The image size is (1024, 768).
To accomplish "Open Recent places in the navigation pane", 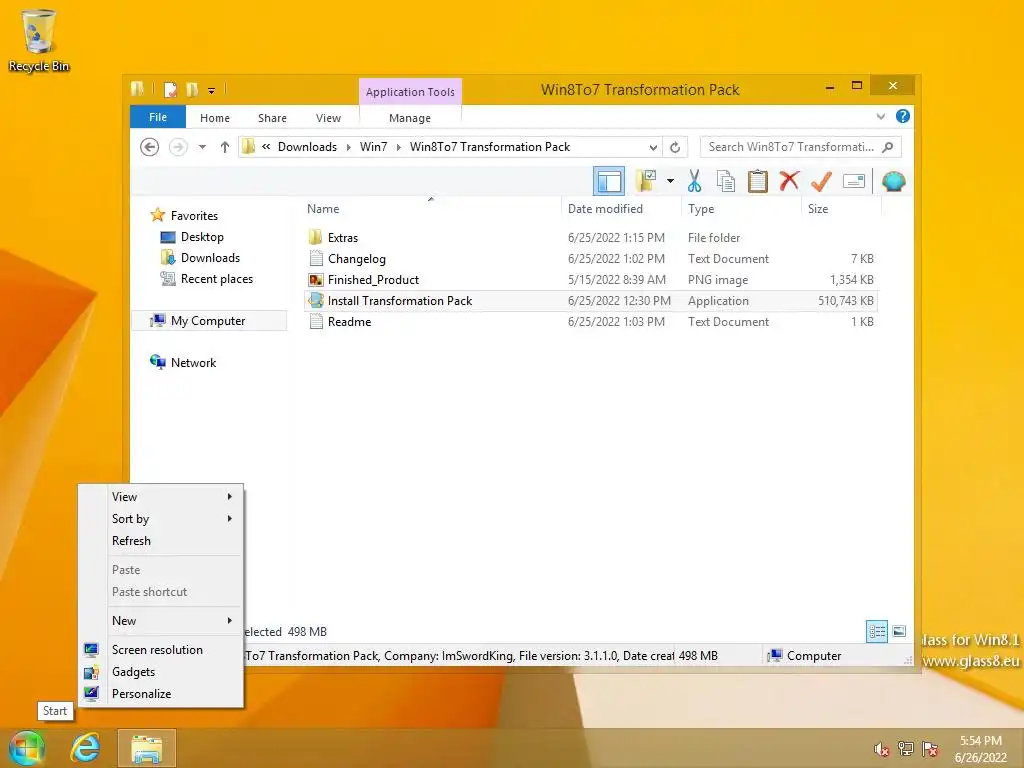I will pos(217,279).
